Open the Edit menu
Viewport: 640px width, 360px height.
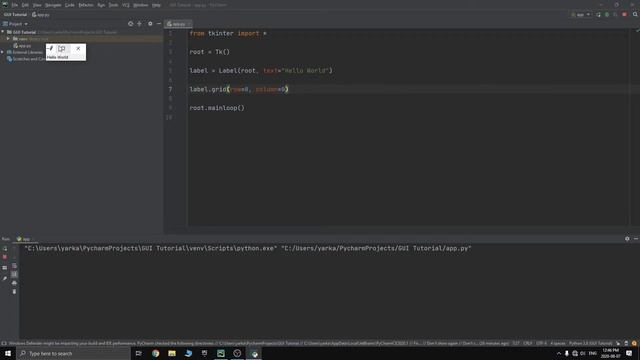25,5
